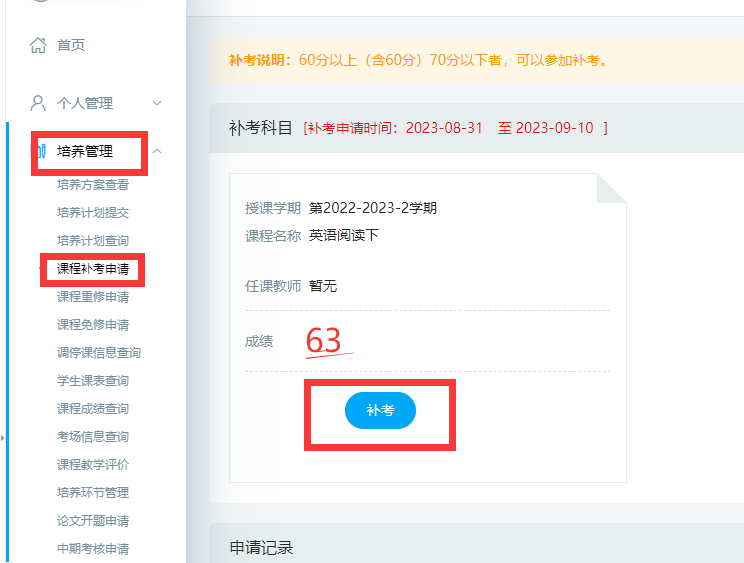Viewport: 744px width, 563px height.
Task: Click the blue 补考 button
Action: click(380, 410)
